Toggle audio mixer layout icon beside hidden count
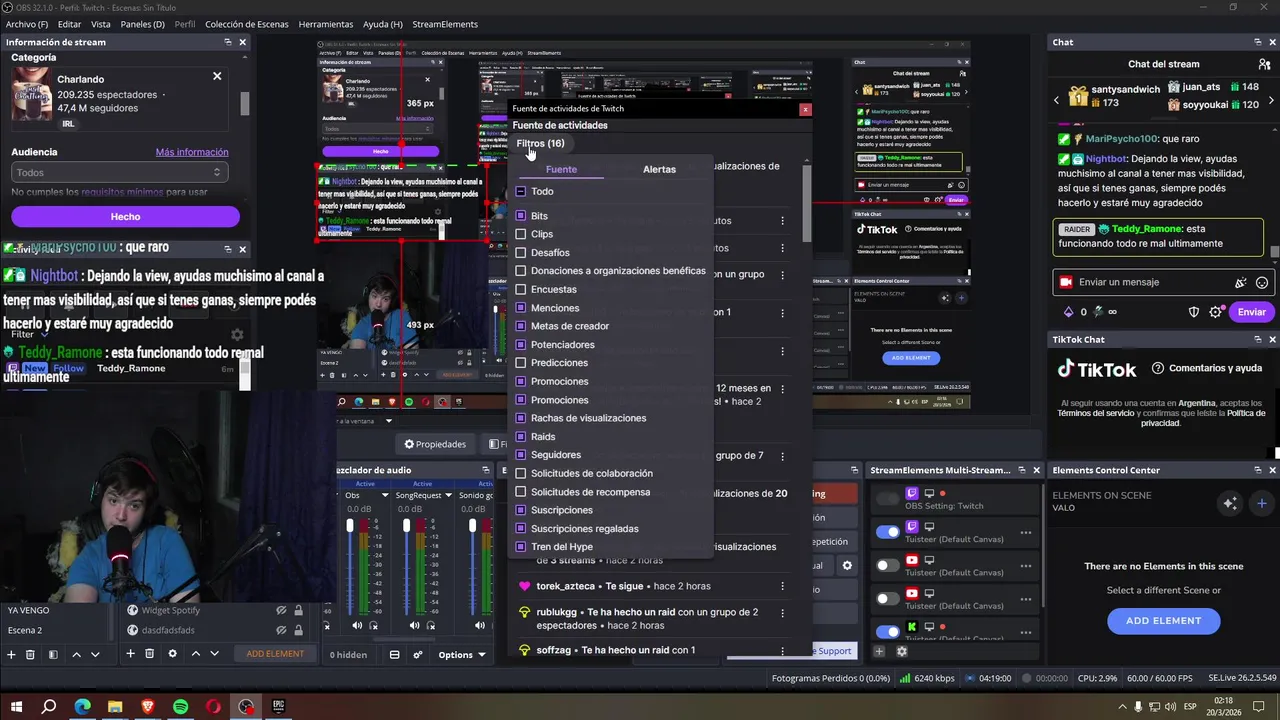 coord(394,655)
